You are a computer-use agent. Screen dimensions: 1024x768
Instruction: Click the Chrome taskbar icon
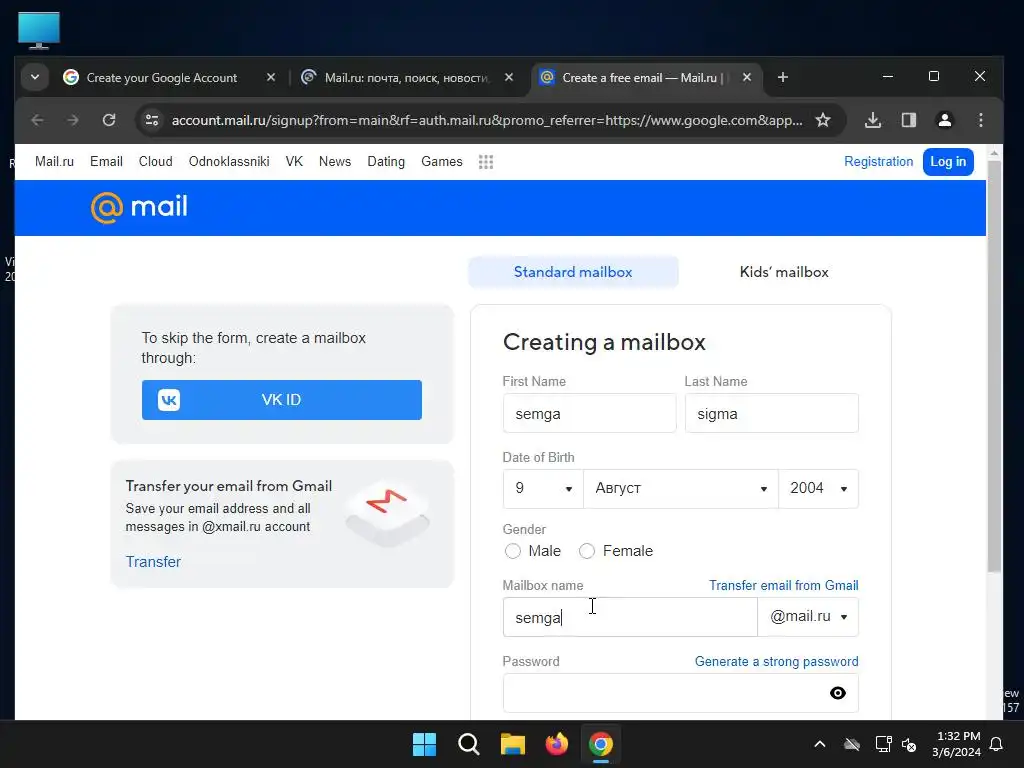click(600, 744)
